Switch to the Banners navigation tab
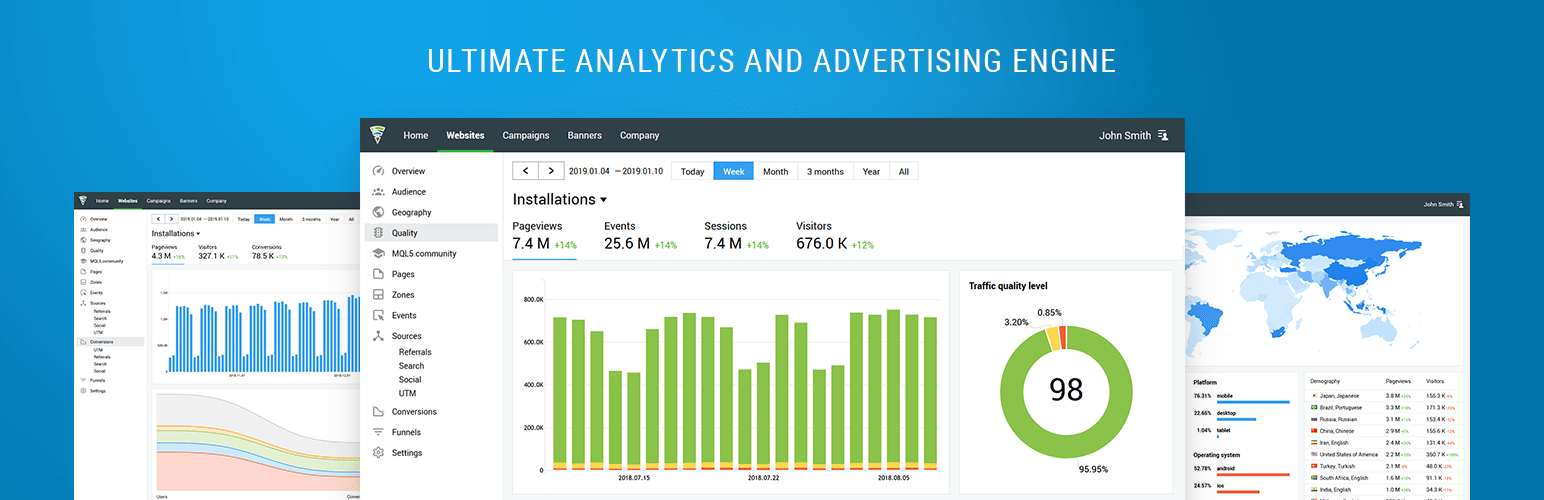 [x=584, y=135]
